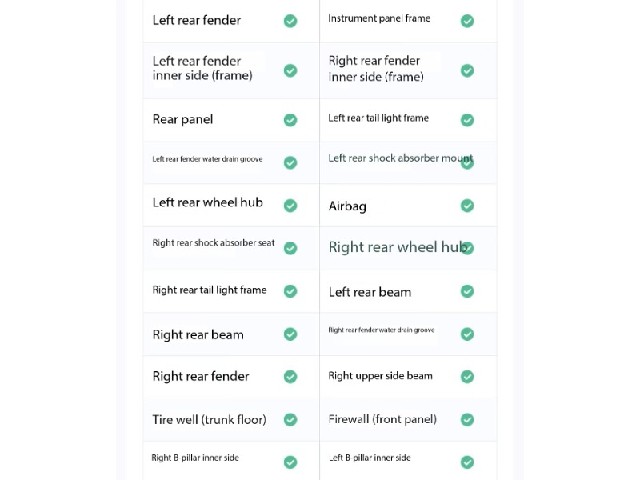Click the check icon for Instrument panel frame
The height and width of the screenshot is (480, 640).
coord(467,21)
